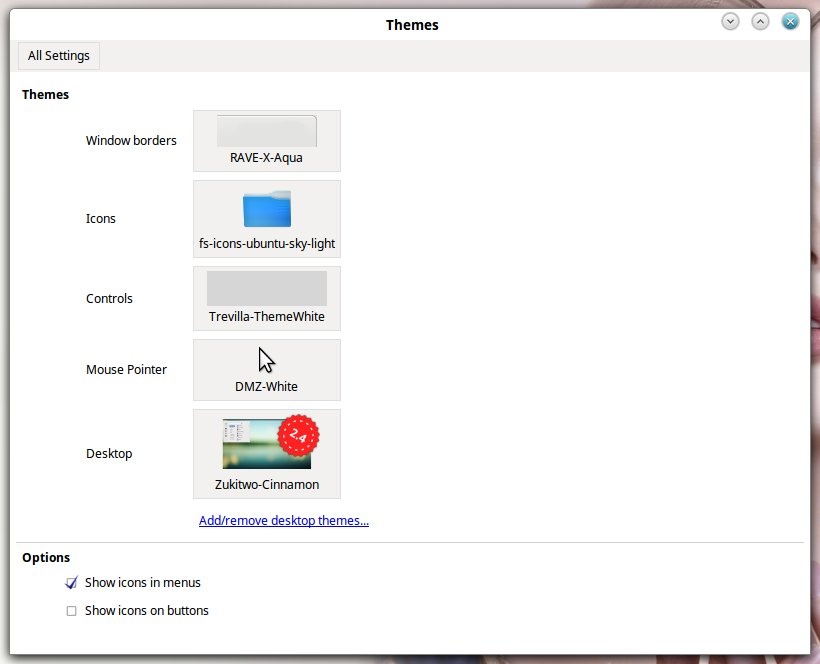The image size is (820, 664).
Task: Go back to All Settings
Action: pyautogui.click(x=59, y=55)
